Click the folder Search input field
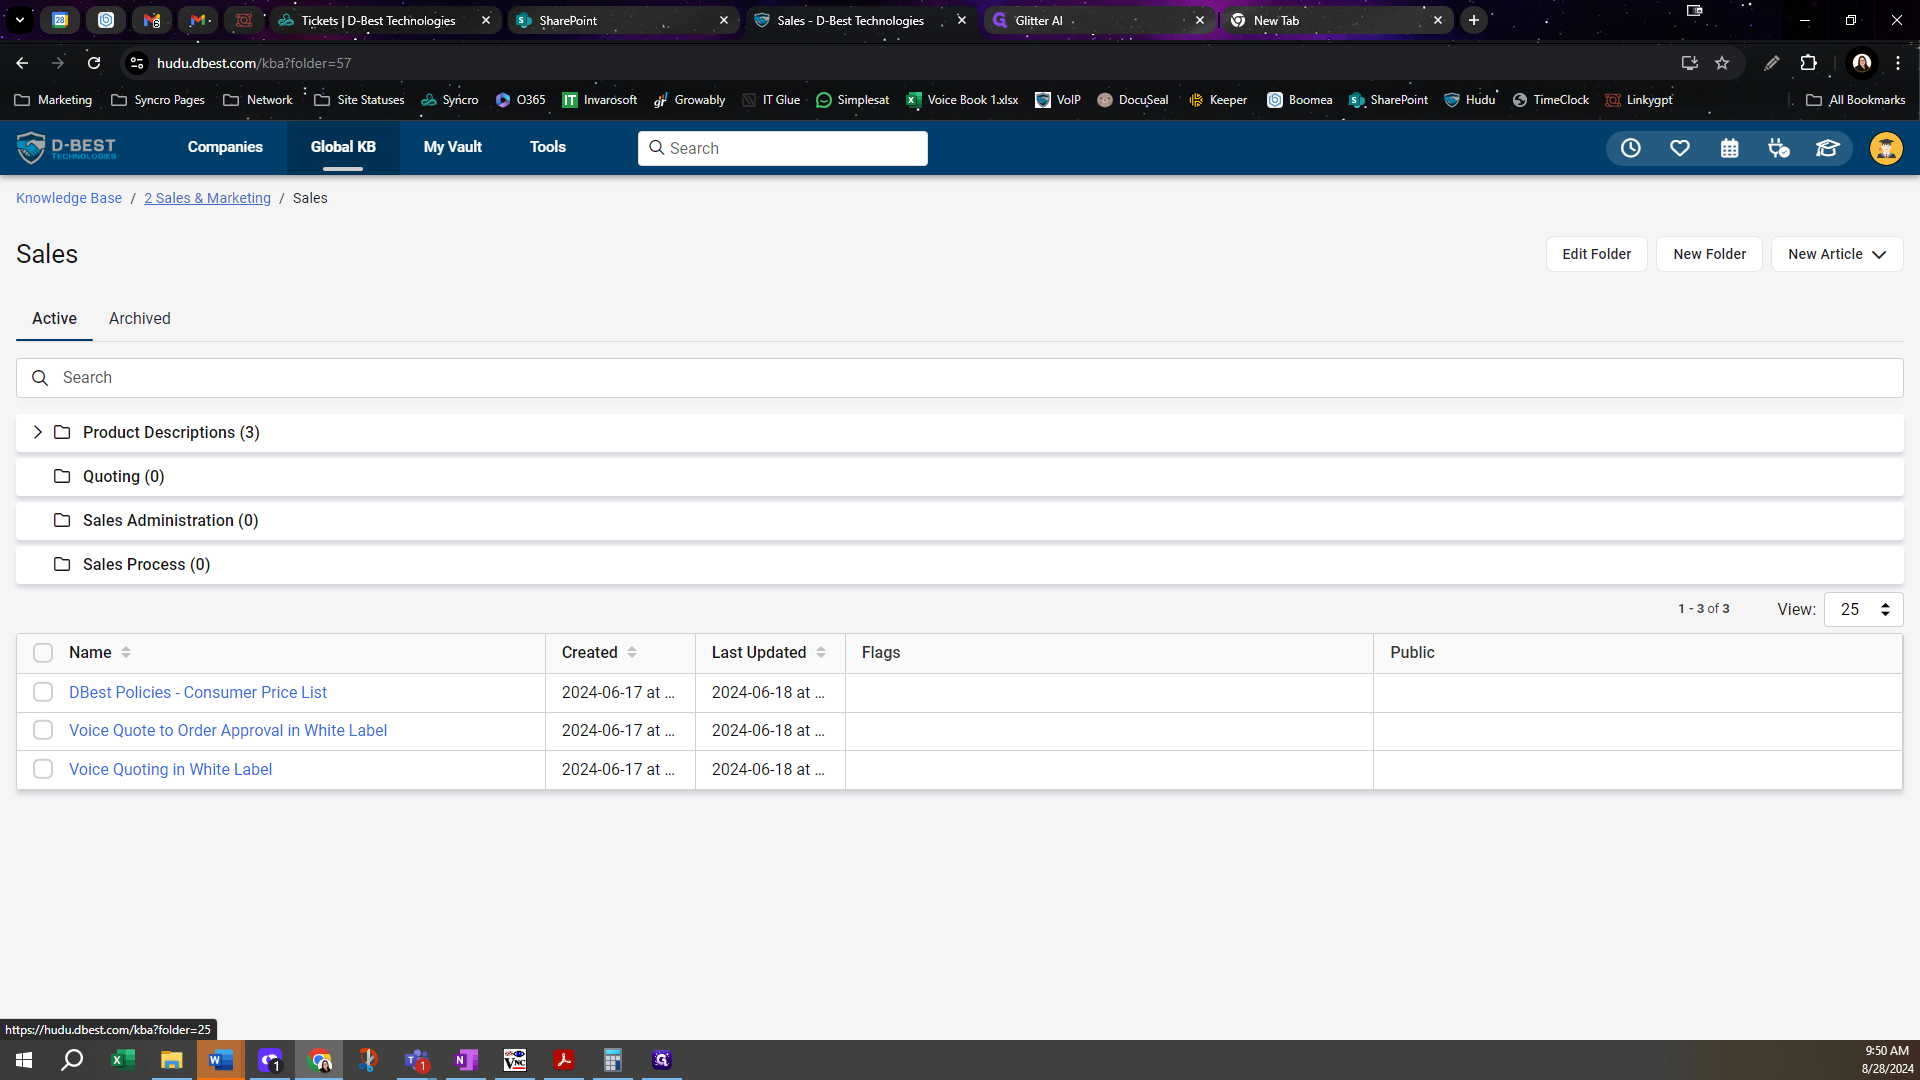 tap(960, 378)
